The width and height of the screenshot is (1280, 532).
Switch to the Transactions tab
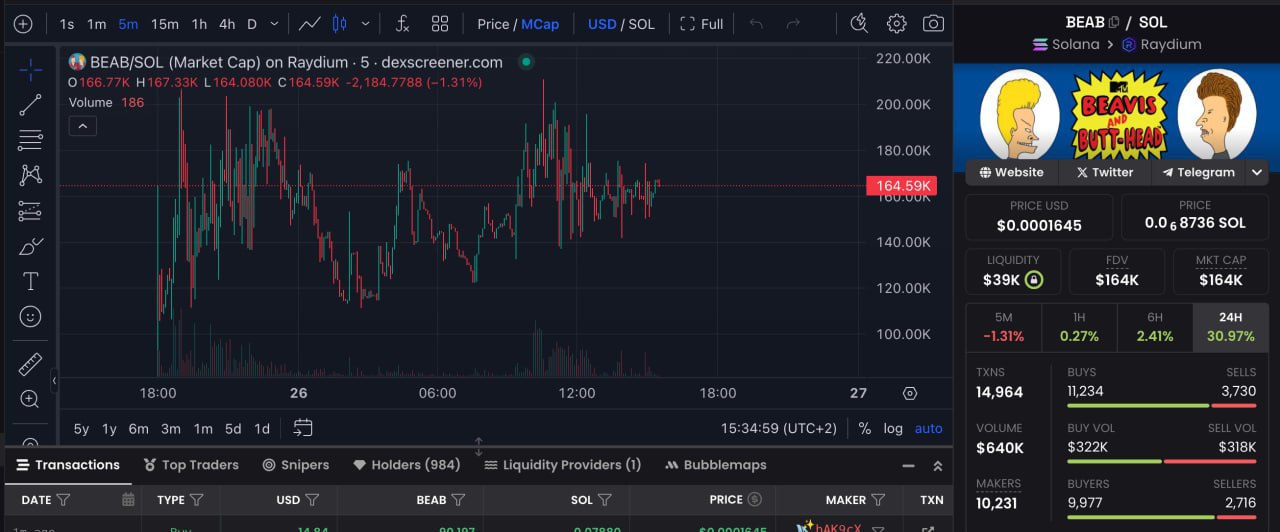[x=67, y=465]
